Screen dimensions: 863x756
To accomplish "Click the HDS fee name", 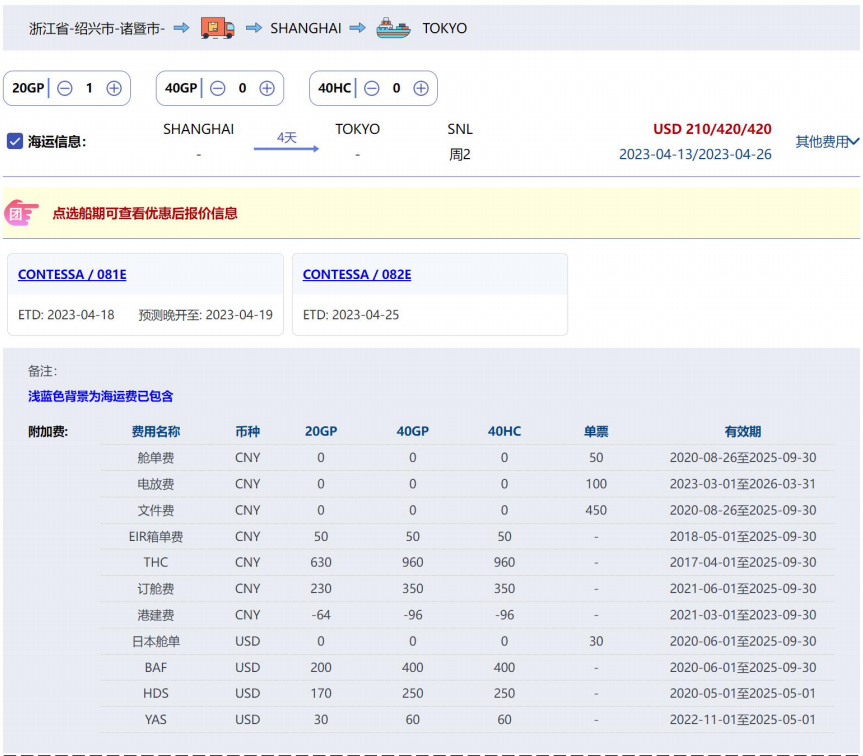I will coord(156,693).
